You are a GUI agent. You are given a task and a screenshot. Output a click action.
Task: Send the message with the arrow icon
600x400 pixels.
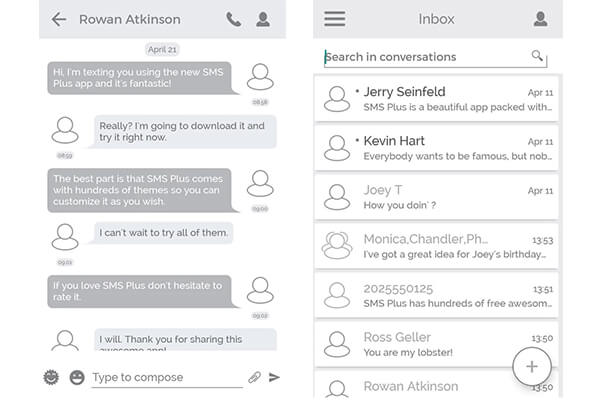[x=274, y=377]
